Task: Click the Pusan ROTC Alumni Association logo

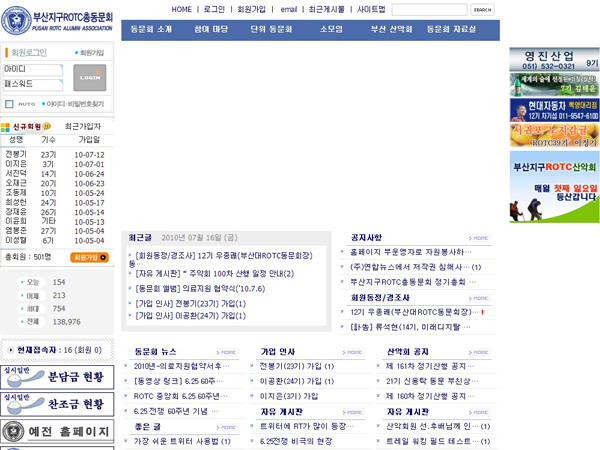Action: pyautogui.click(x=60, y=19)
